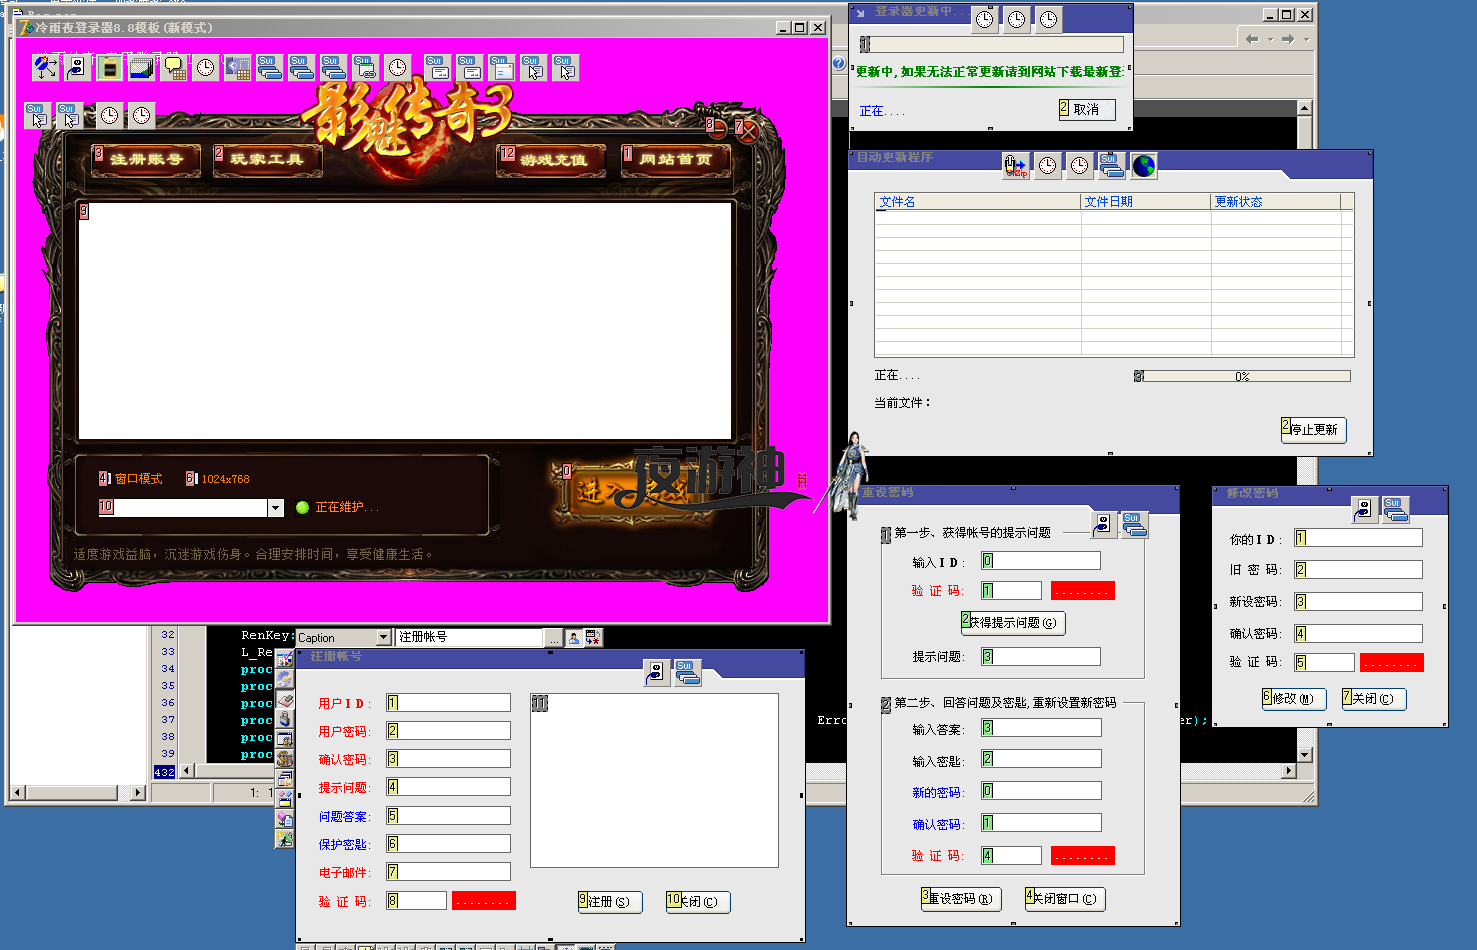The width and height of the screenshot is (1477, 950).
Task: Click the 新设密码 input field
Action: (1358, 602)
